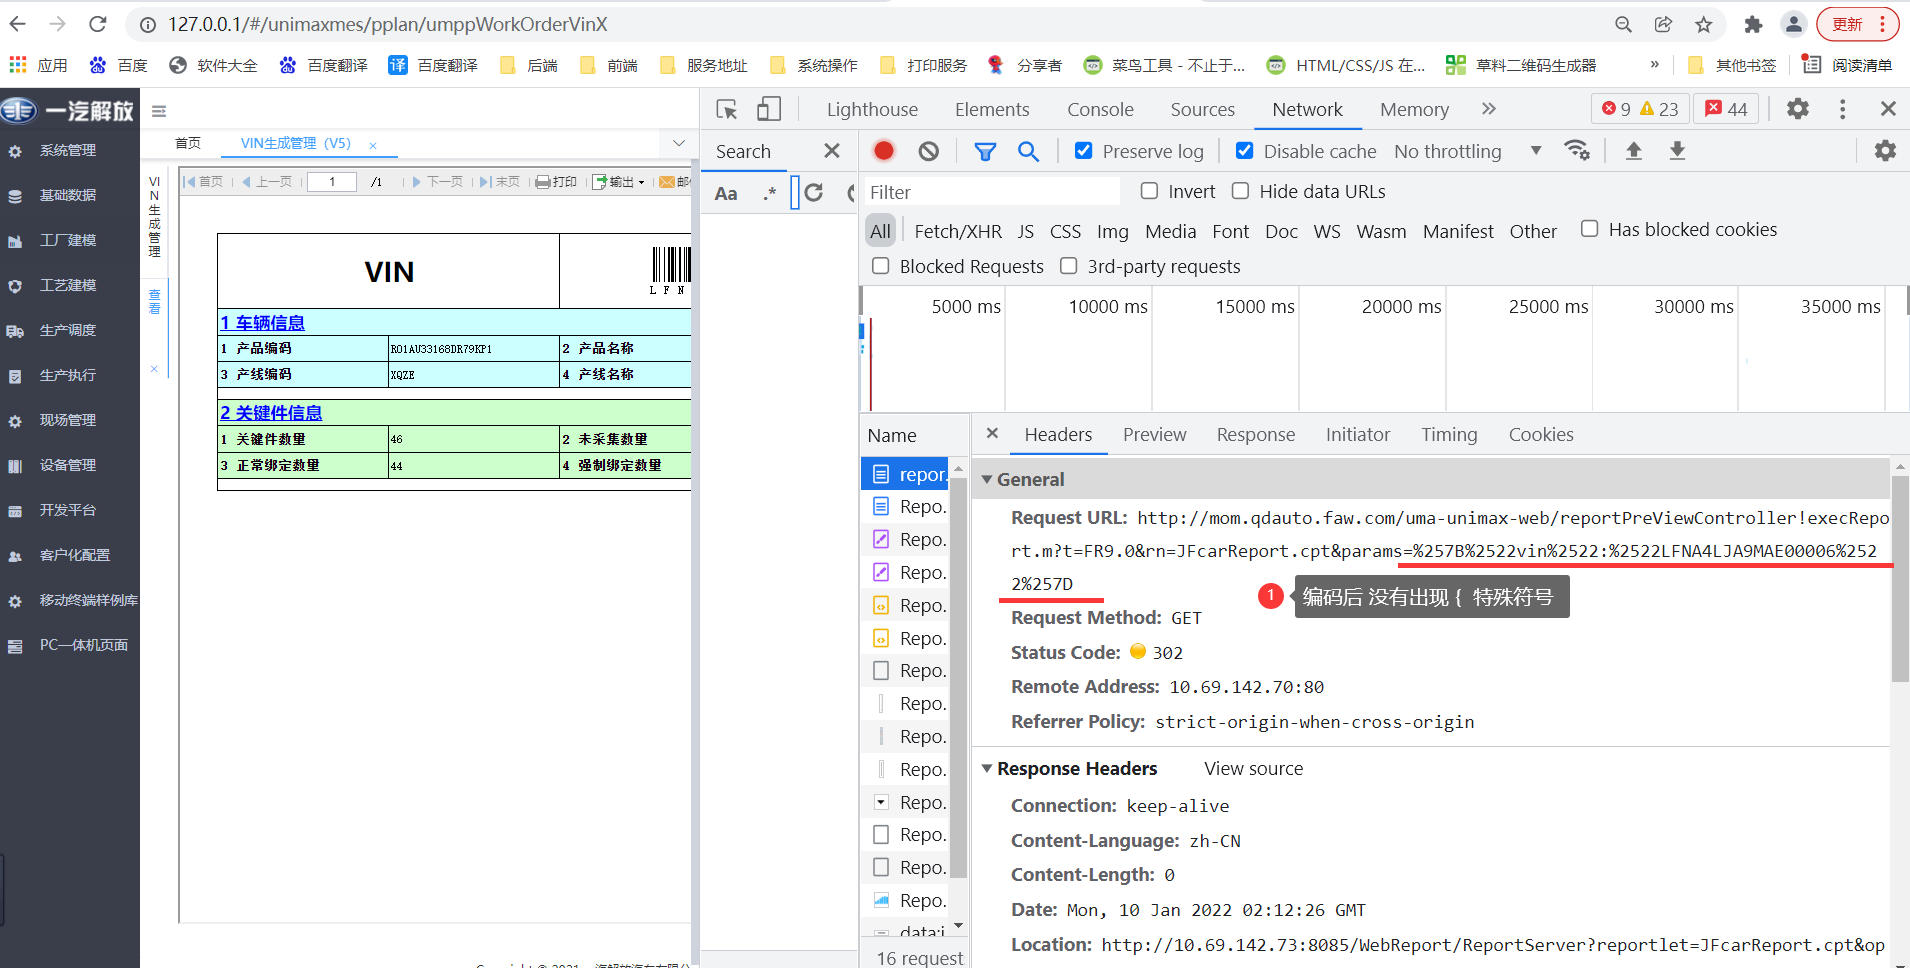Toggle the device toolbar icon
Screen dimensions: 1910x968
point(769,109)
